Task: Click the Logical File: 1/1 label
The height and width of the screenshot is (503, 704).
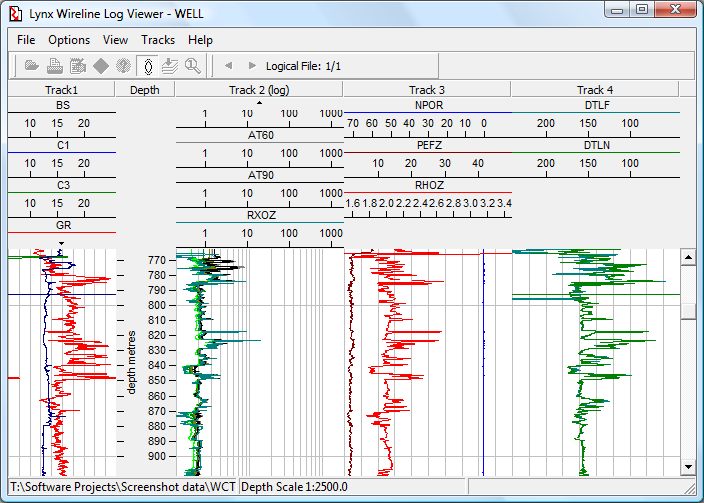Action: coord(304,66)
